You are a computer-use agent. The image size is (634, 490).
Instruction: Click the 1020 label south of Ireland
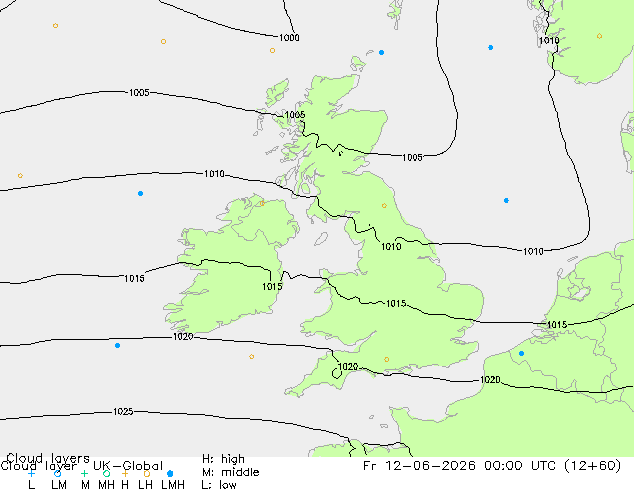(183, 336)
